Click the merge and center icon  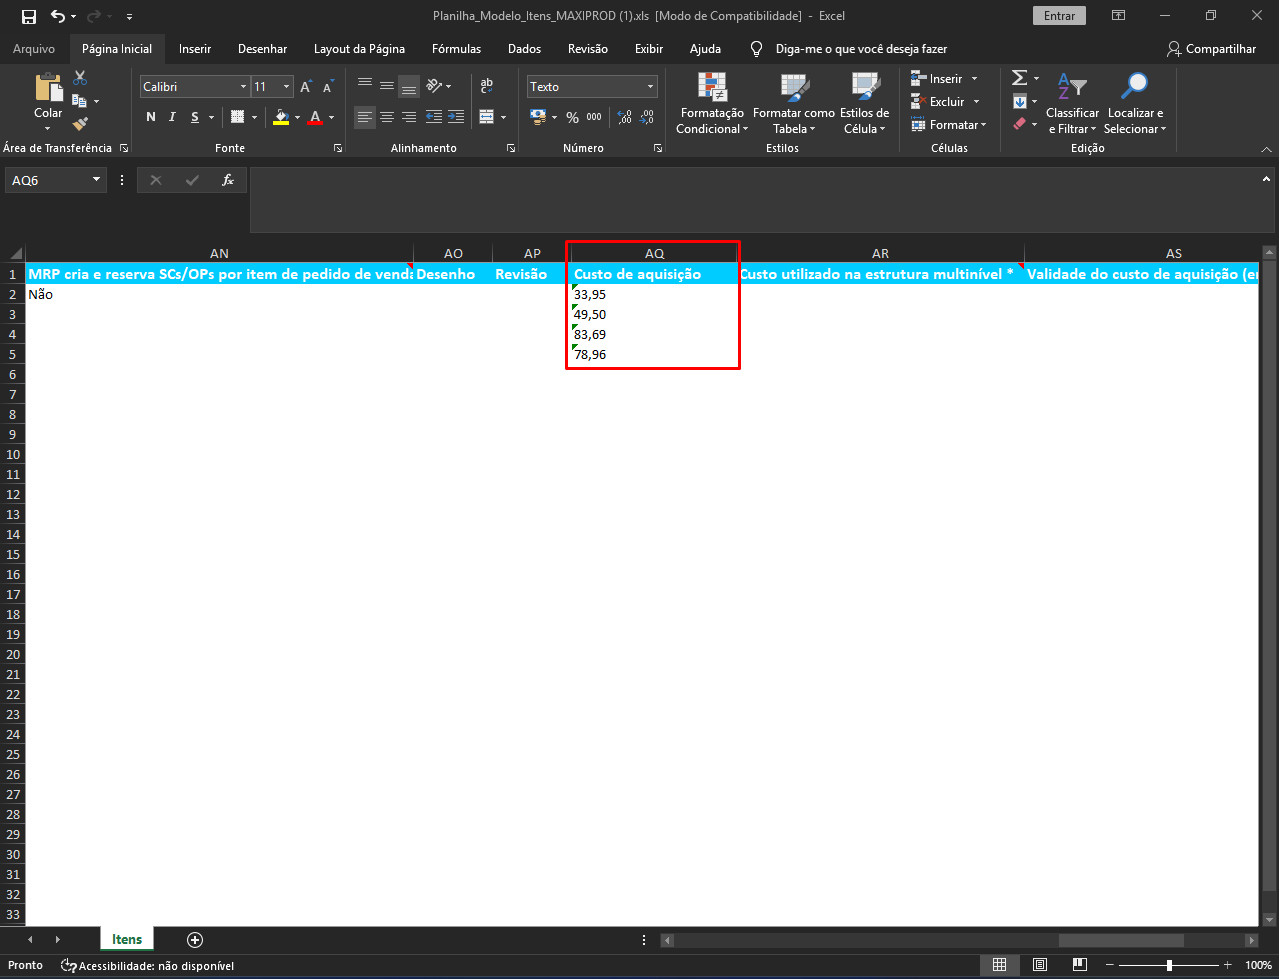click(487, 117)
